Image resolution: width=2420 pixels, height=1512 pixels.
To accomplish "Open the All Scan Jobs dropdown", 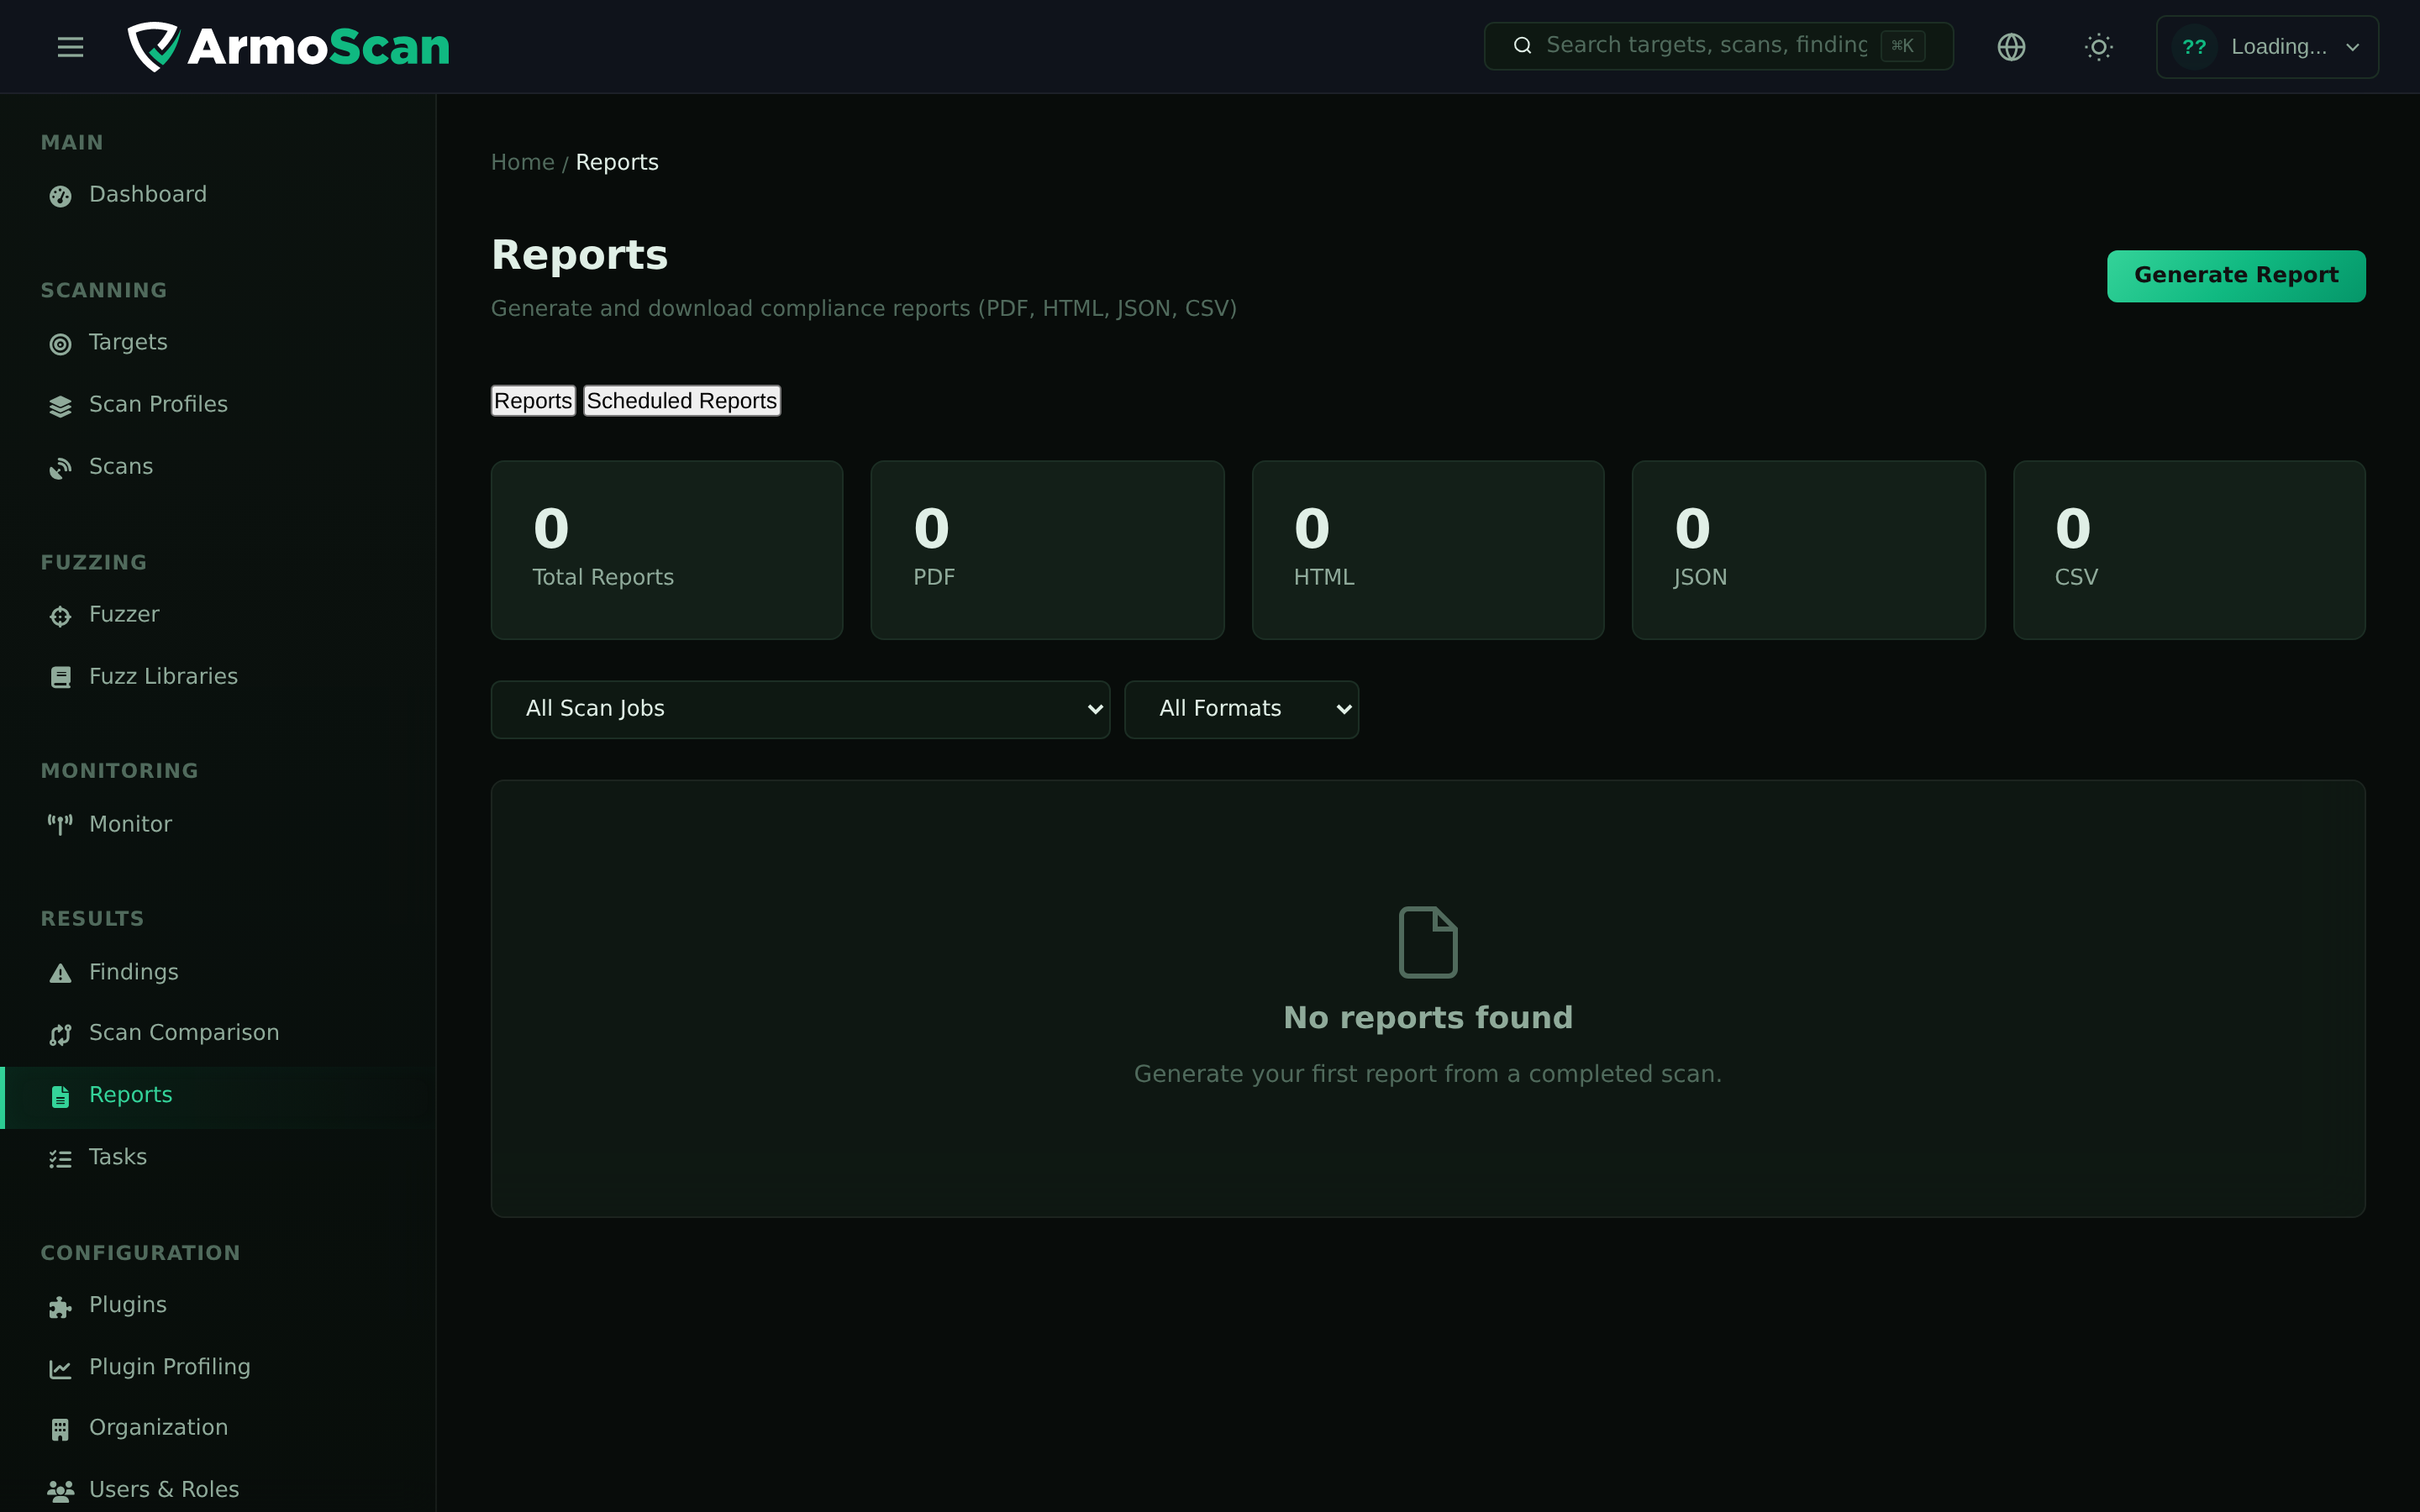I will tap(800, 709).
